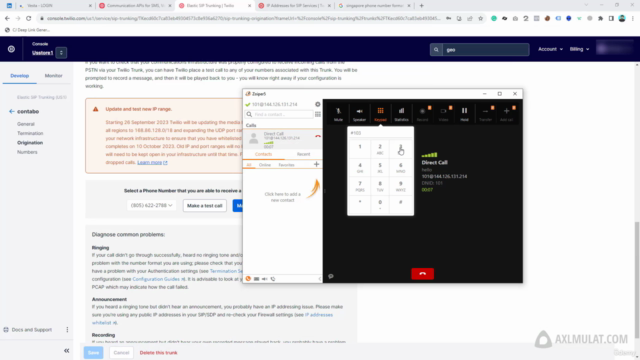Dial digit 9 WXYZ on keypad
The width and height of the screenshot is (640, 360).
(400, 186)
